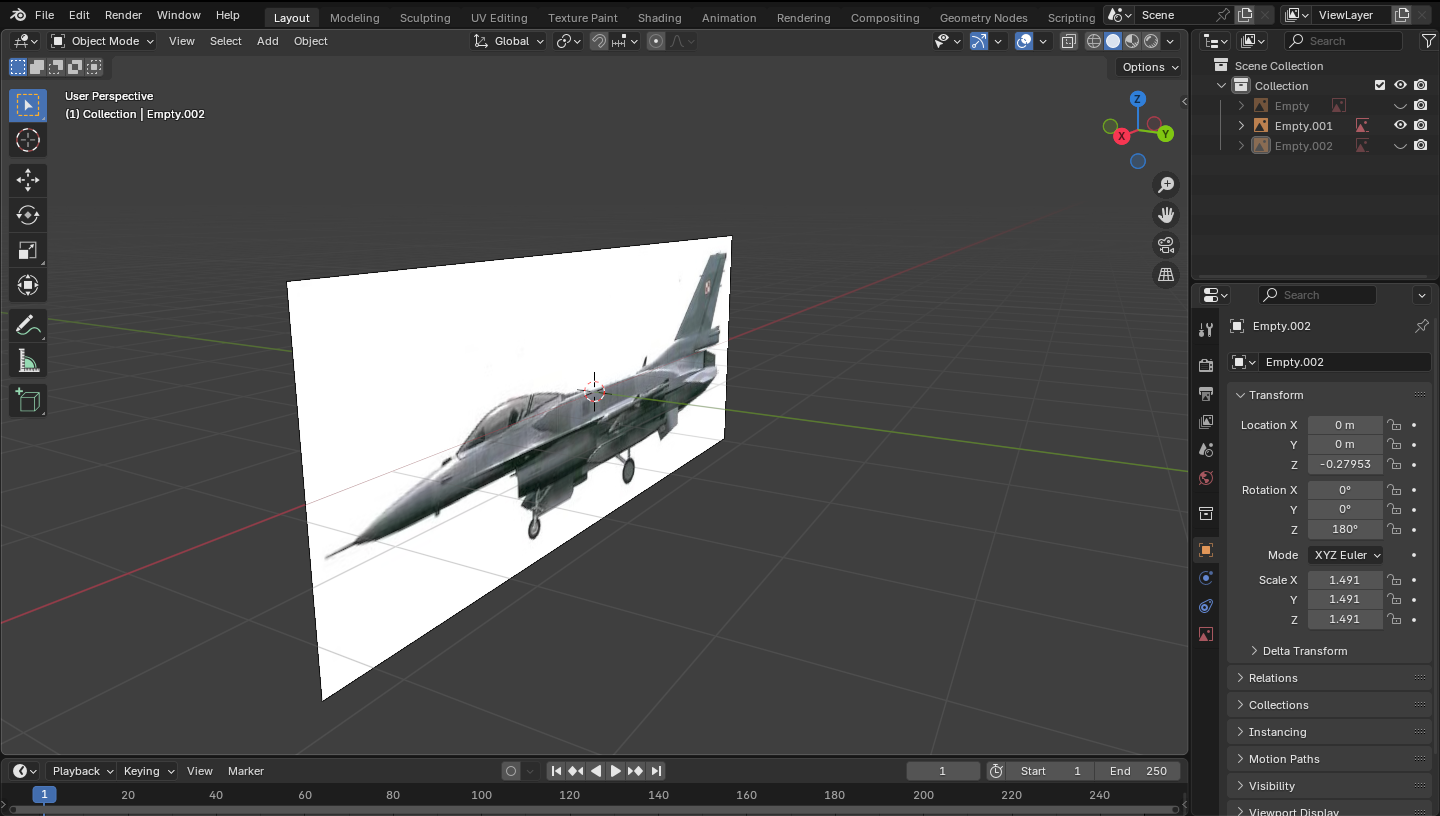Click the Blender logo menu
The height and width of the screenshot is (816, 1440).
[18, 15]
